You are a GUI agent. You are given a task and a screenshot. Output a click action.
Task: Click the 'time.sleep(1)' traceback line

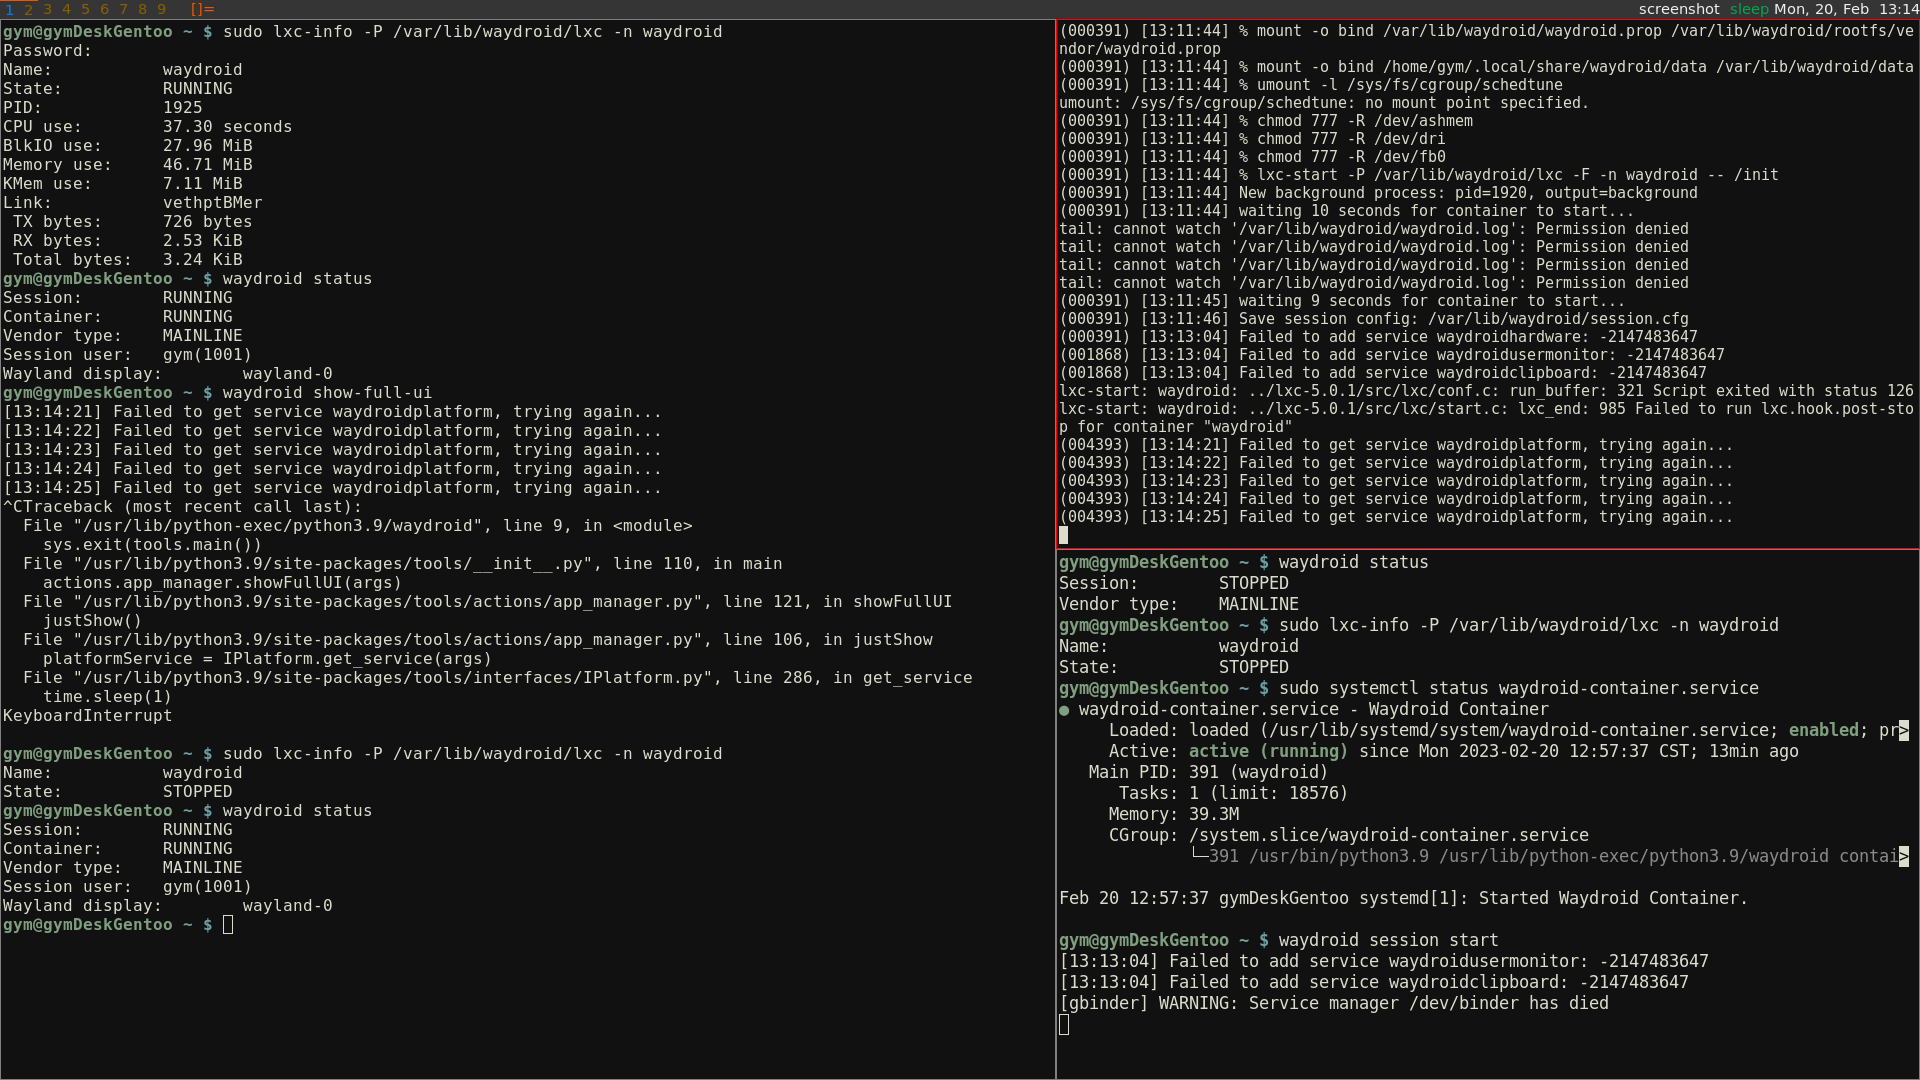108,697
